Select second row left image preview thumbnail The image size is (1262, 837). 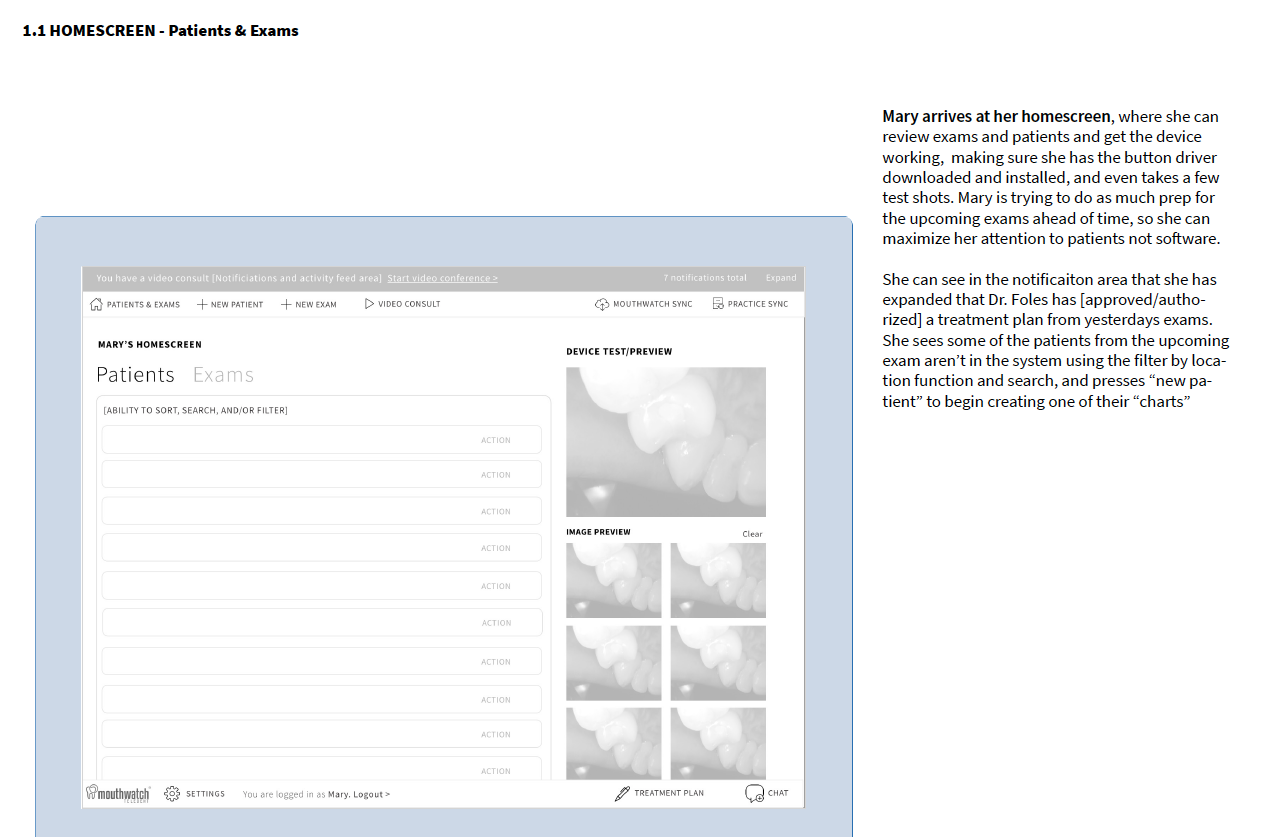point(614,663)
